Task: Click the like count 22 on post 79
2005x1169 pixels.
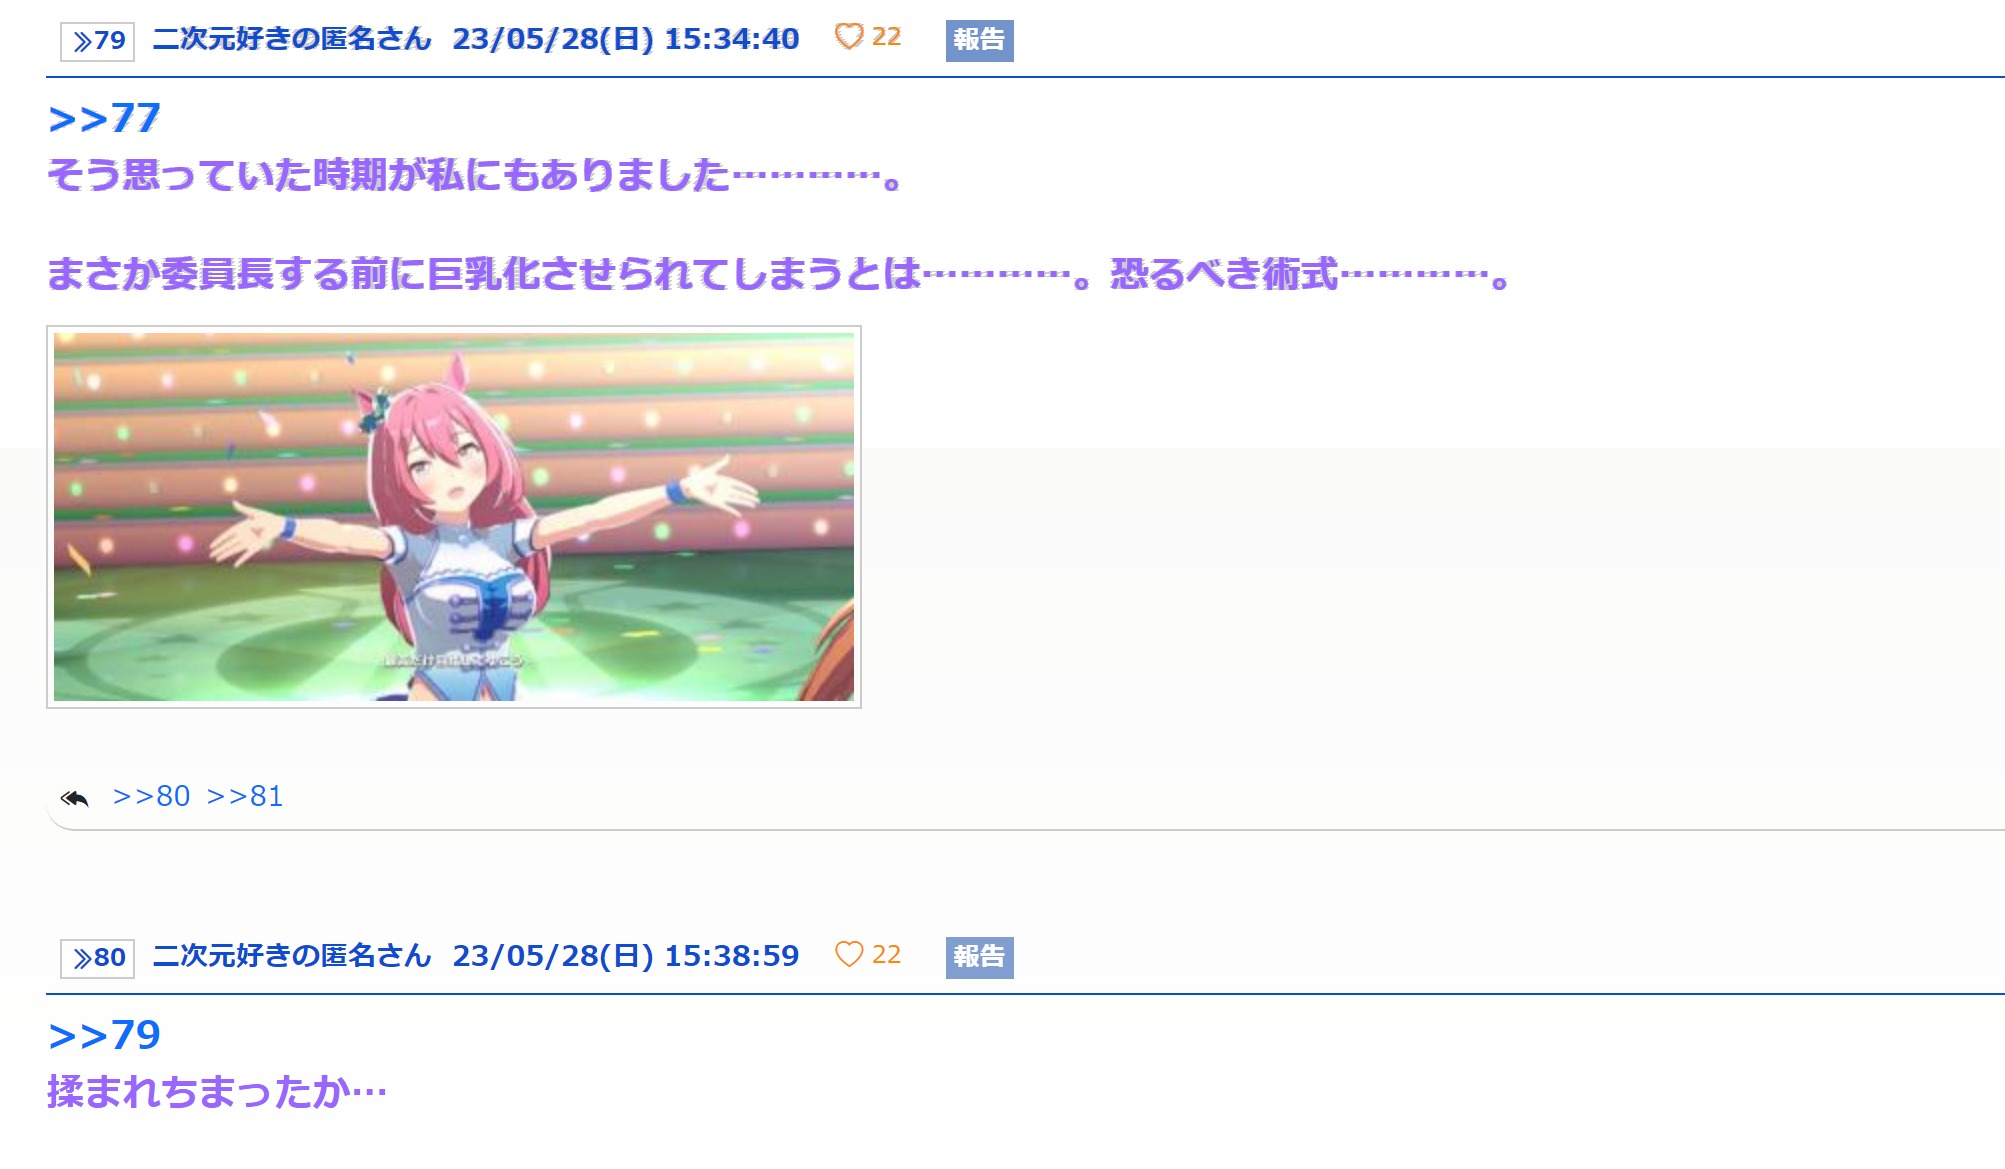Action: [x=886, y=37]
